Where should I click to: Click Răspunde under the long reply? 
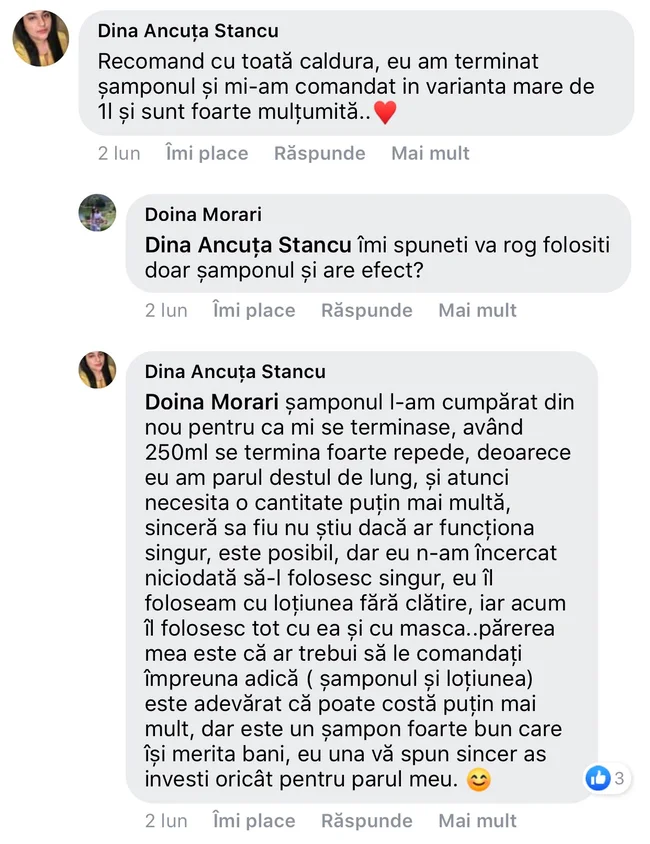366,820
